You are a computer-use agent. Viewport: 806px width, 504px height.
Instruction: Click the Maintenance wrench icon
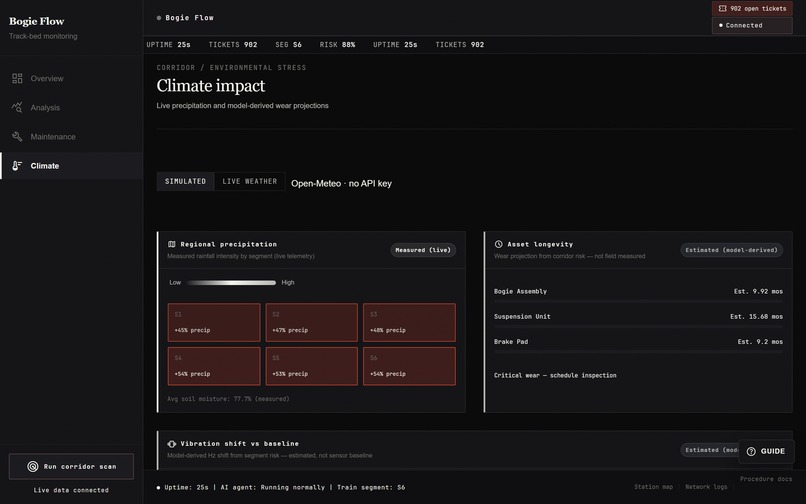[x=17, y=137]
